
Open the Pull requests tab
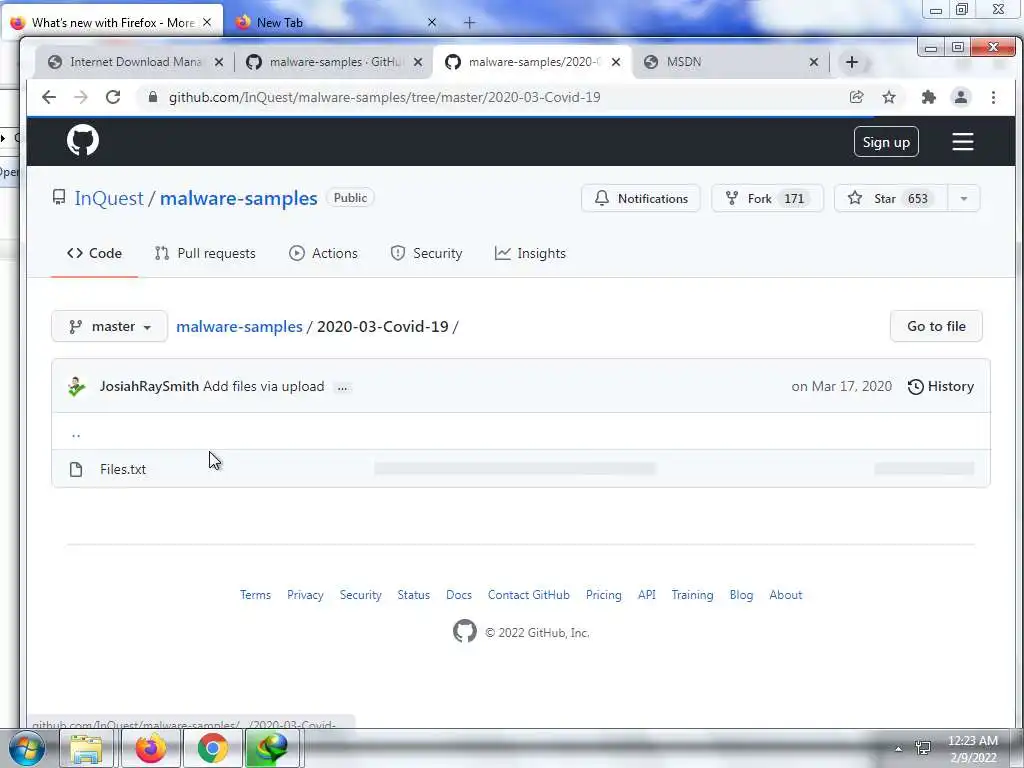click(205, 253)
